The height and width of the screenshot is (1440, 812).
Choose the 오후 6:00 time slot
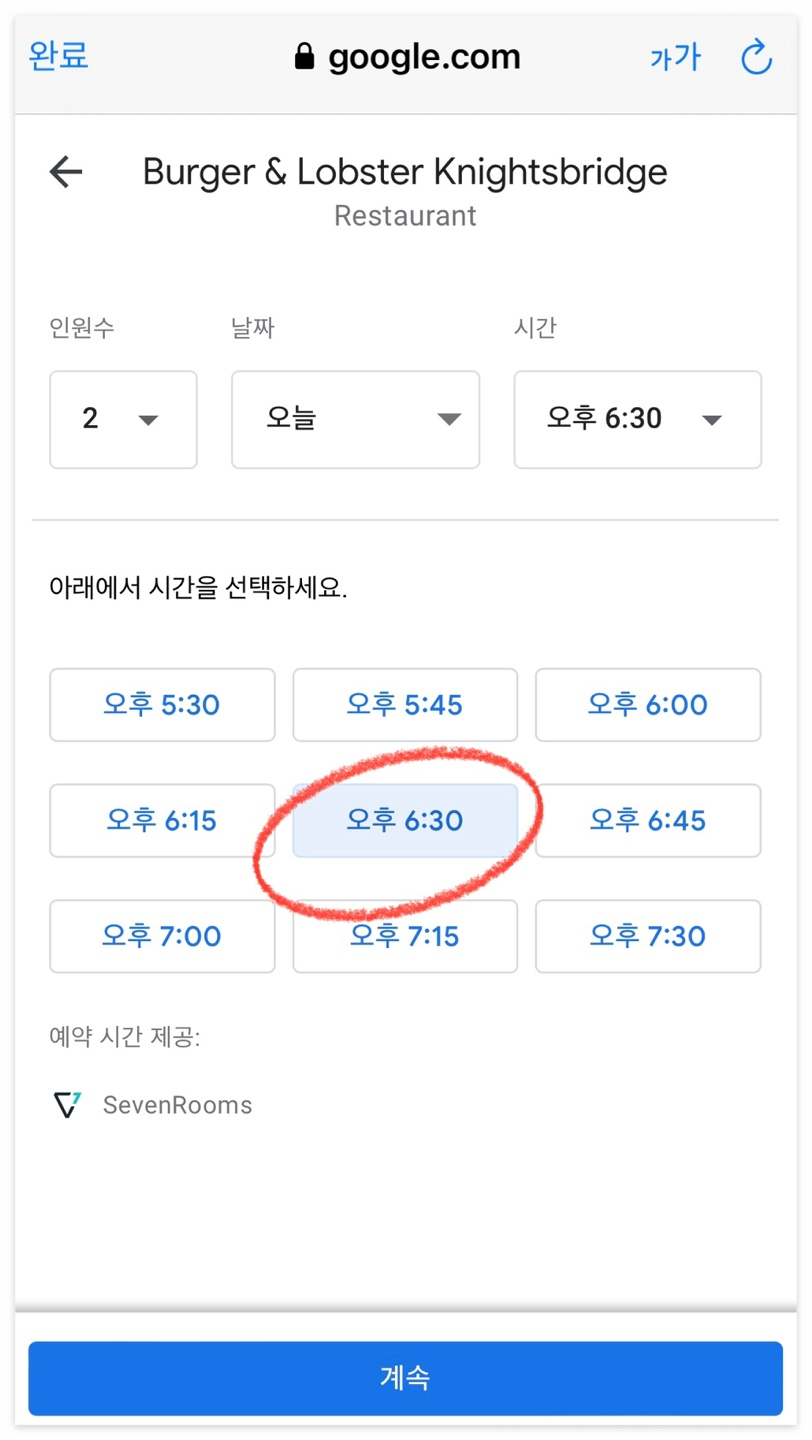tap(648, 705)
